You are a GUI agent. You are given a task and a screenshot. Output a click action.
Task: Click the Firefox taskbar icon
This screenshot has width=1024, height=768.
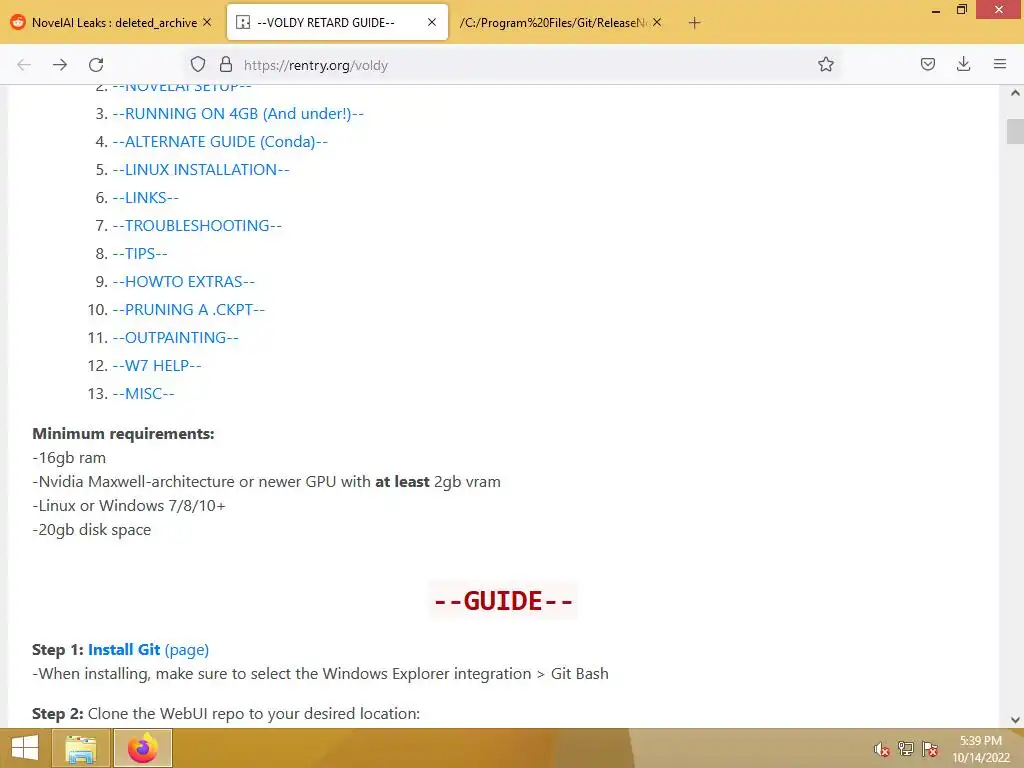(143, 748)
